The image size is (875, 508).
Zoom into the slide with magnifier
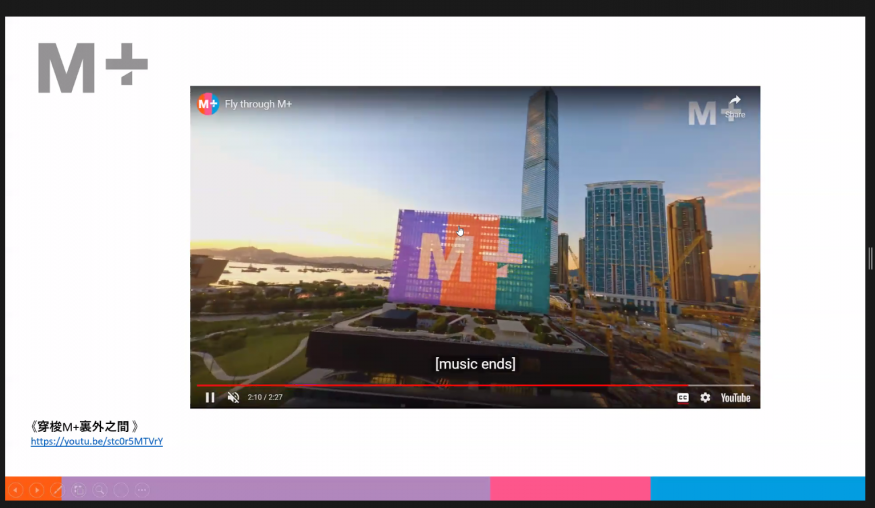[99, 490]
